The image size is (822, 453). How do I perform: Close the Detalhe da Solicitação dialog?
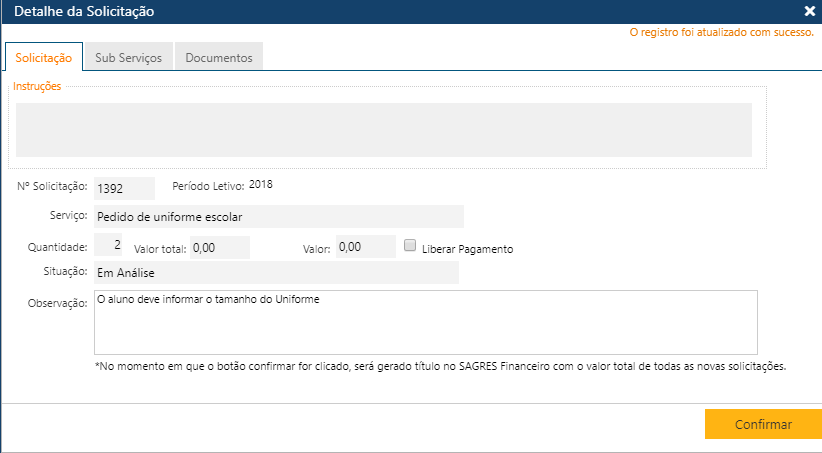809,12
